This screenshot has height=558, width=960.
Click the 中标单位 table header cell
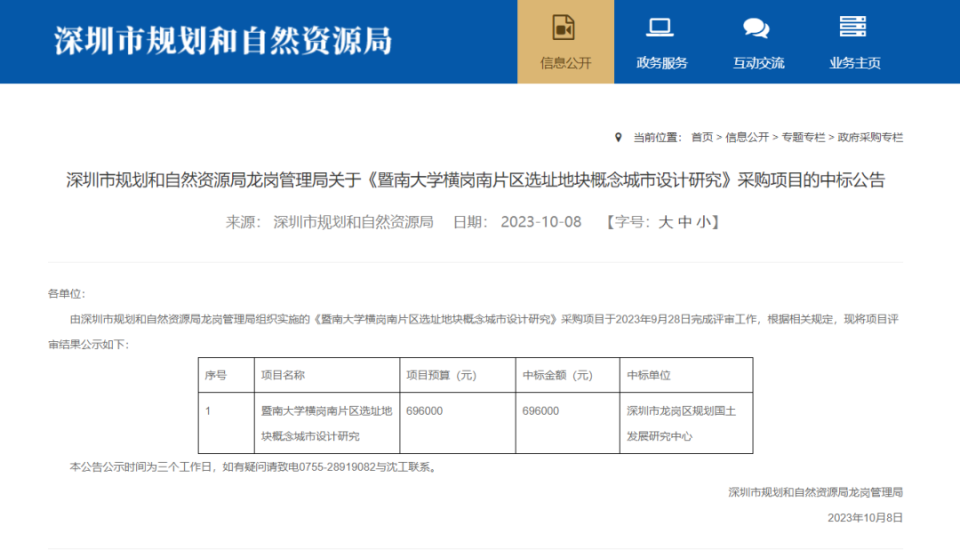[x=686, y=375]
